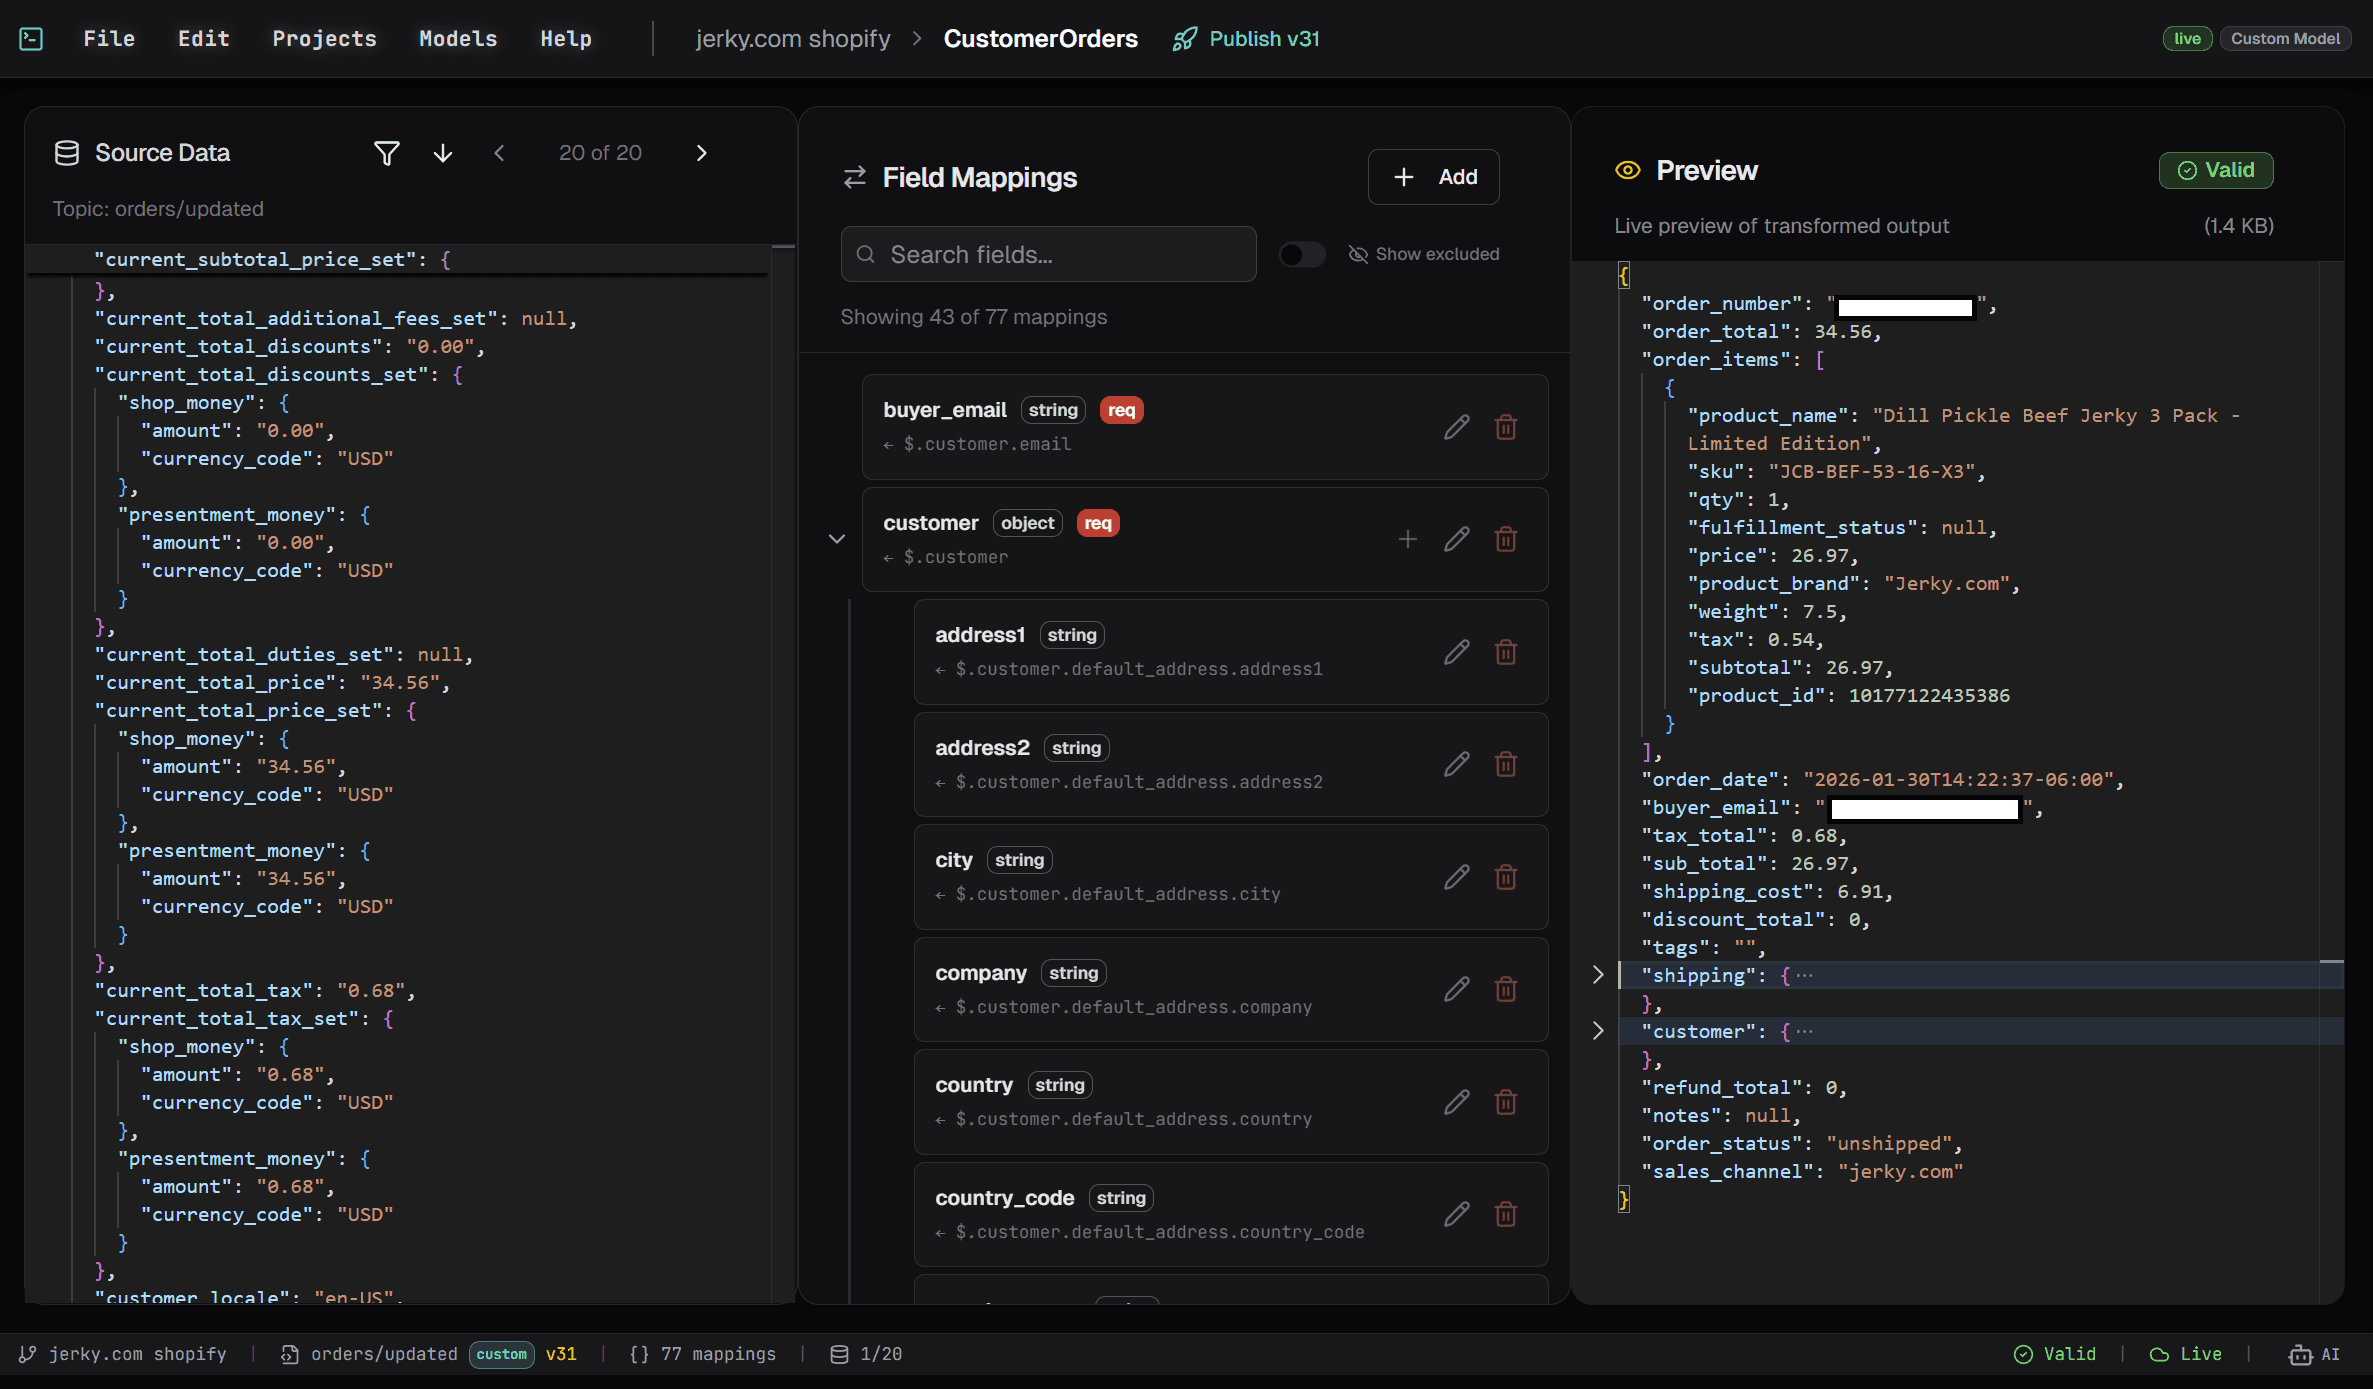The image size is (2373, 1389).
Task: Delete the country_code mapping via trash icon
Action: [1505, 1214]
